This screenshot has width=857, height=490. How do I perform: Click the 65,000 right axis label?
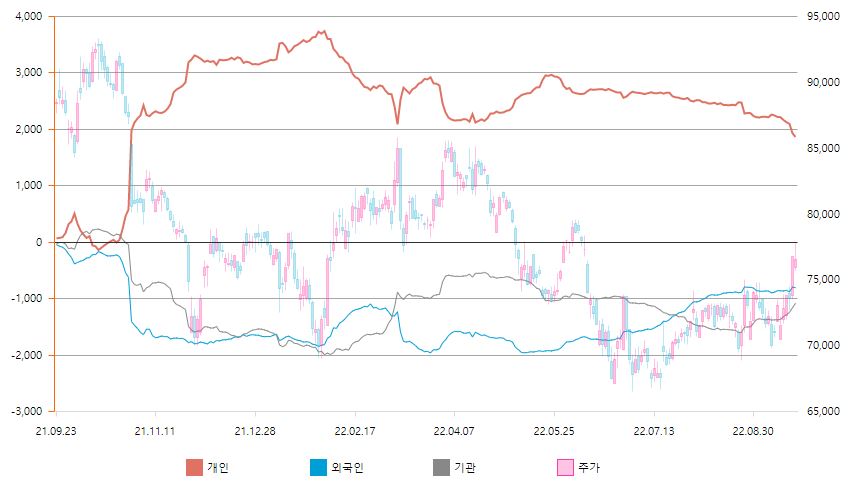[x=821, y=411]
